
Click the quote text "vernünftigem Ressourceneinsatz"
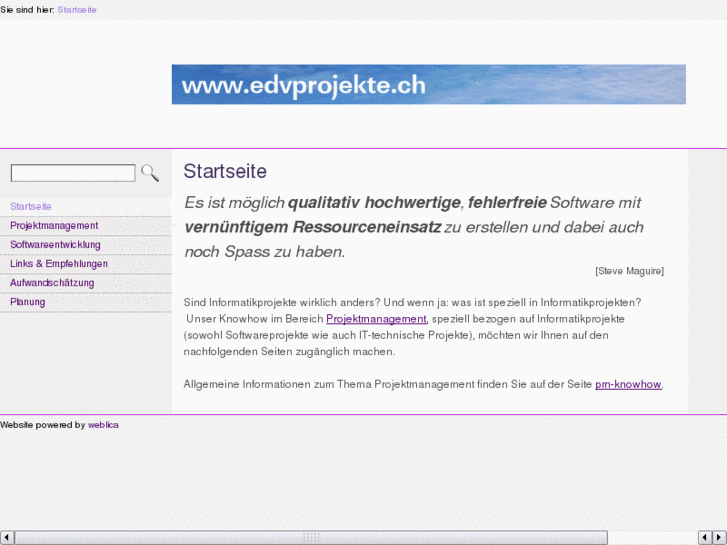tap(312, 227)
